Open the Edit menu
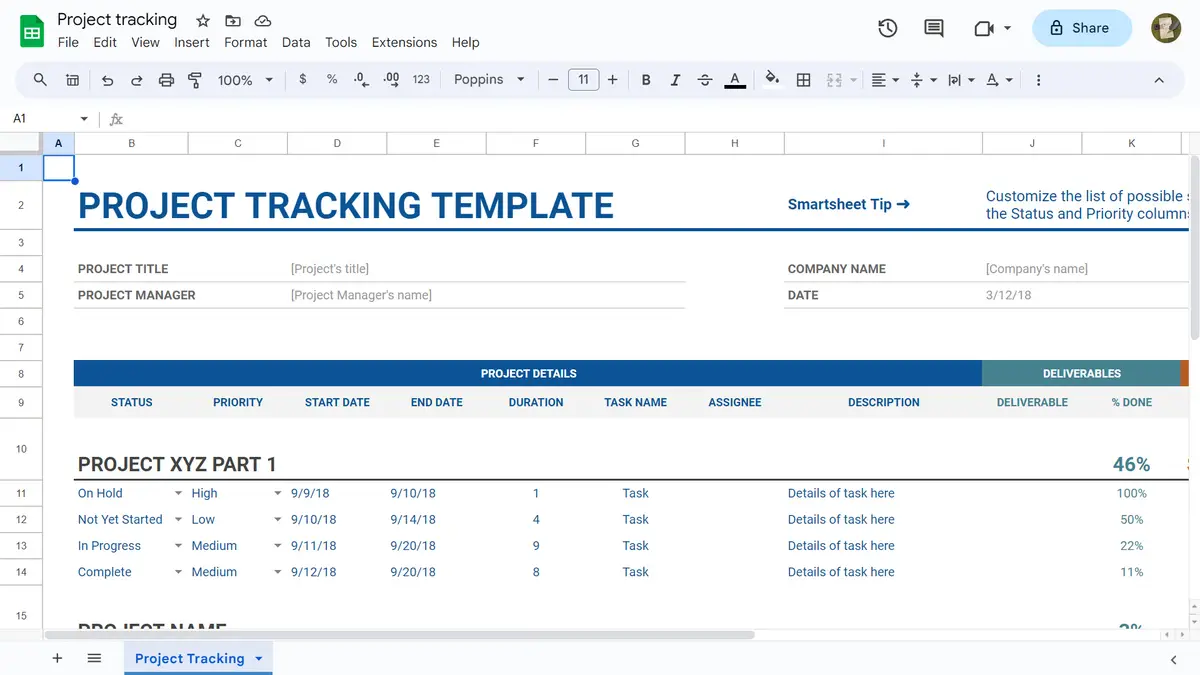The width and height of the screenshot is (1200, 675). (x=105, y=42)
